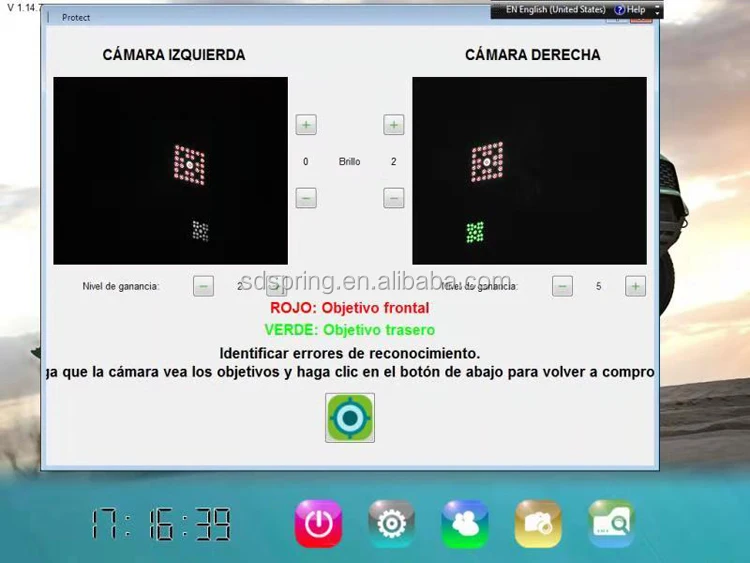Image resolution: width=750 pixels, height=563 pixels.
Task: Click the left camera view
Action: 171,171
